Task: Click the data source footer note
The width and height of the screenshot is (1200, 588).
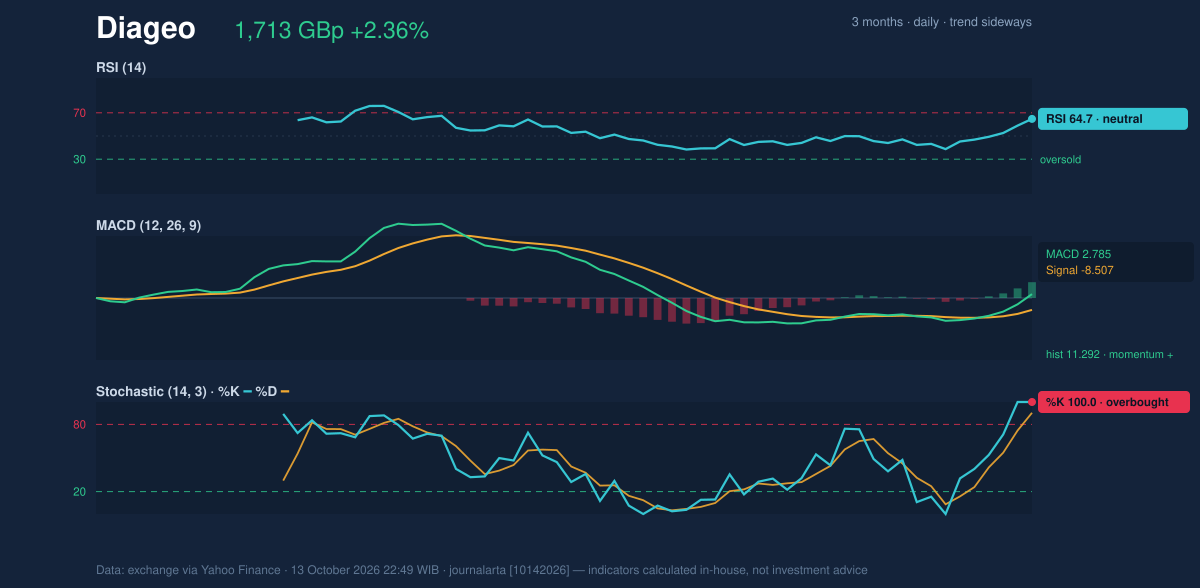Action: (482, 570)
